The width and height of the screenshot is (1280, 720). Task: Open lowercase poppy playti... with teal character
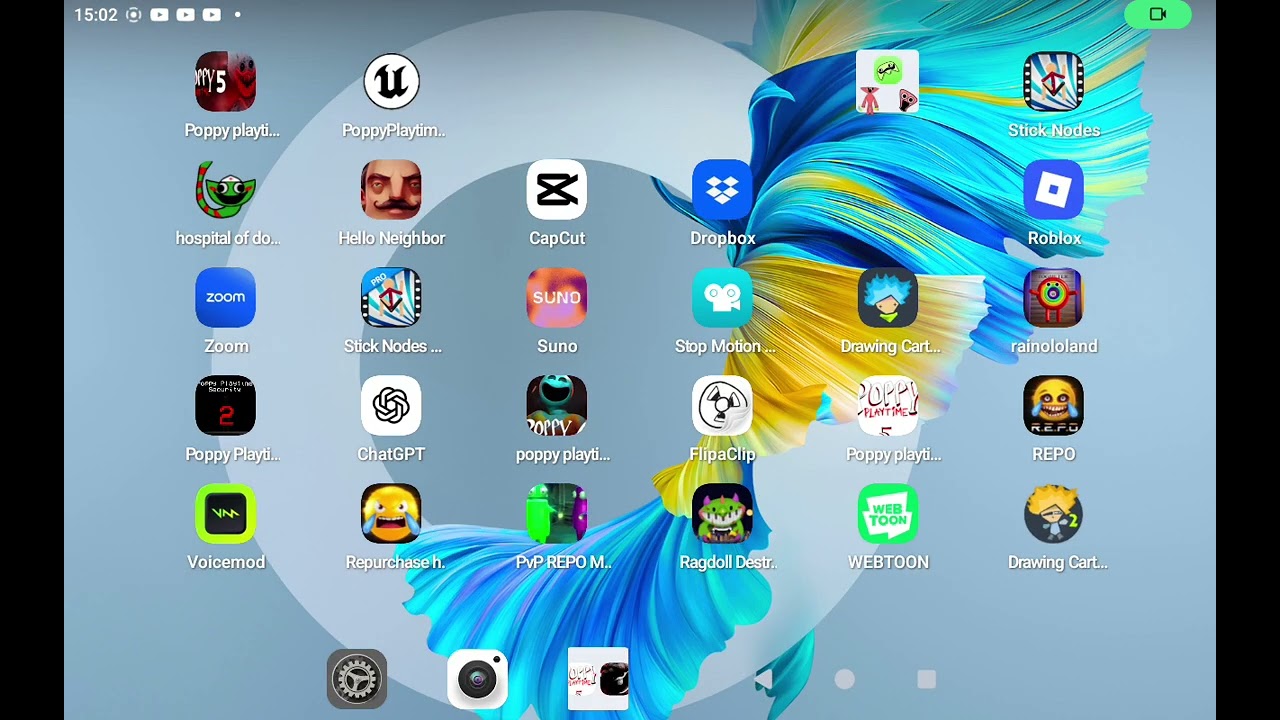click(557, 406)
